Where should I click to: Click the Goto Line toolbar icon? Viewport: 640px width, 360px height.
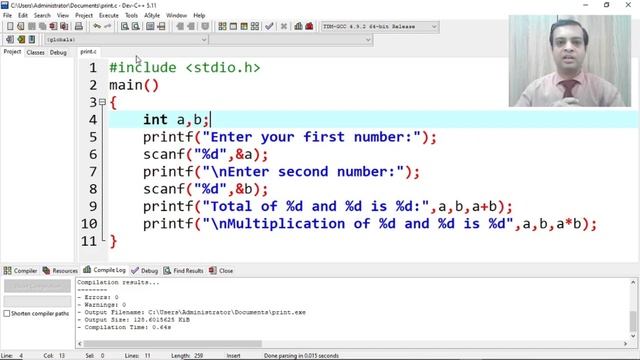tap(161, 27)
